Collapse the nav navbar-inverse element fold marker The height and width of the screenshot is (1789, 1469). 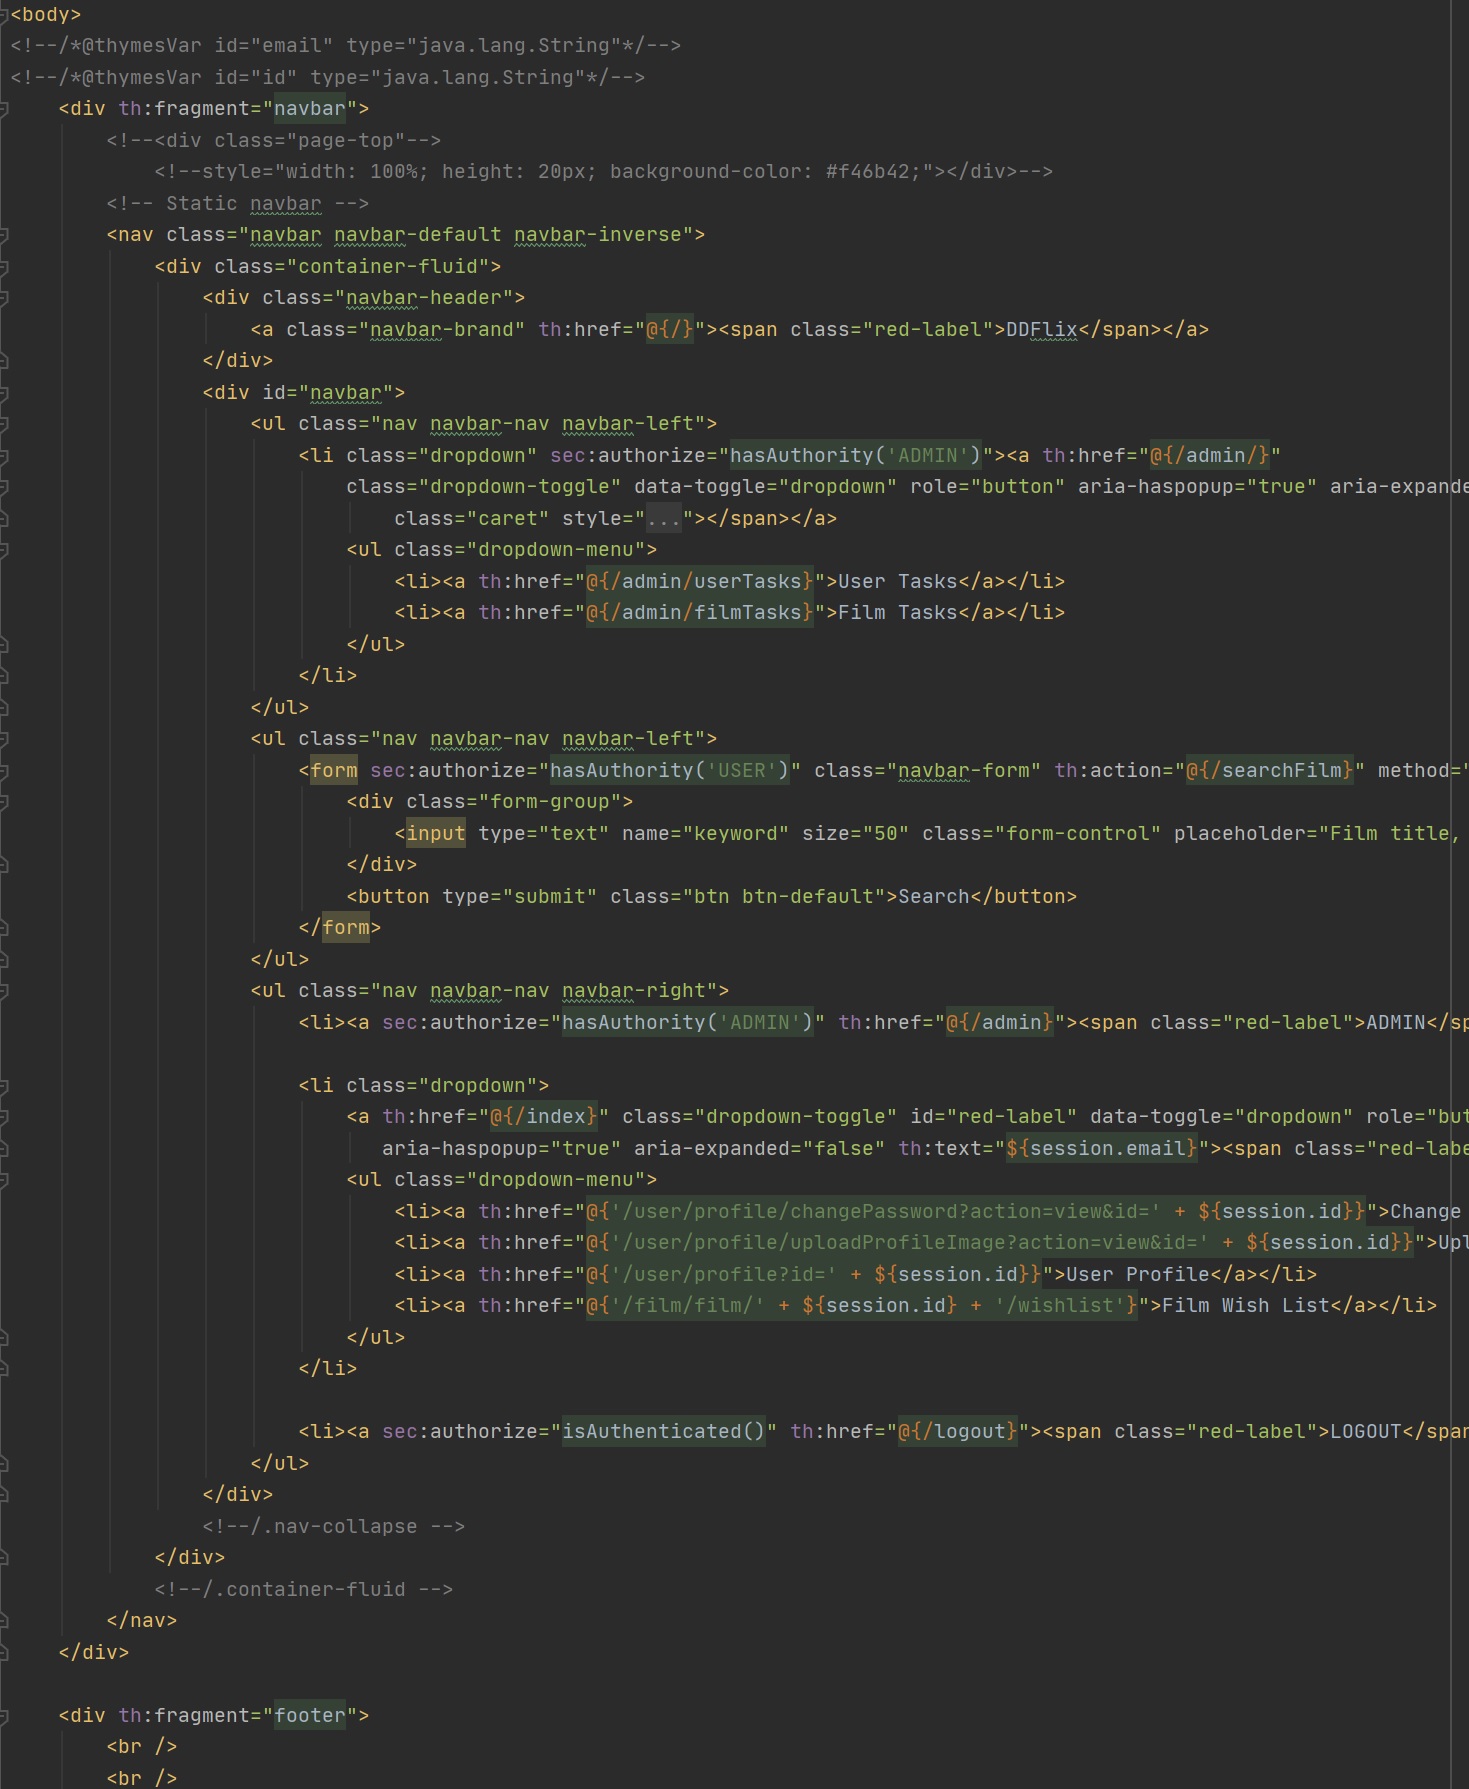point(4,235)
